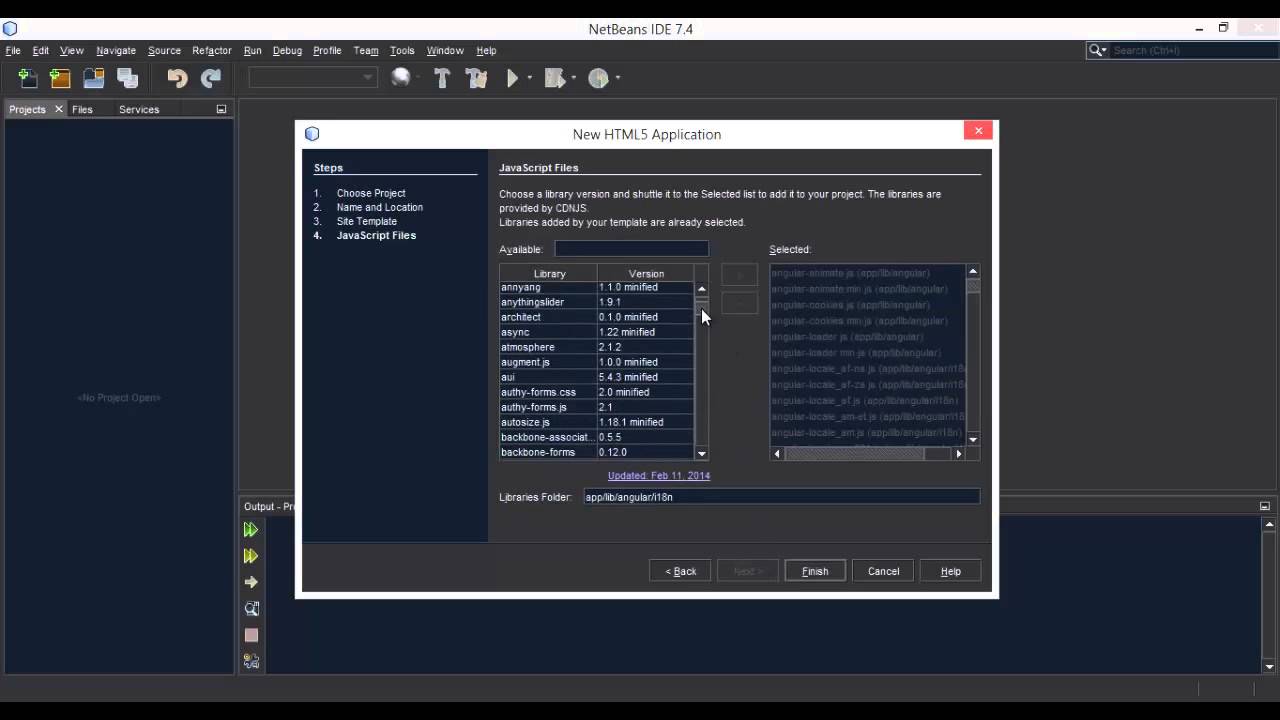
Task: Click the Build Project hammer icon
Action: [x=442, y=78]
